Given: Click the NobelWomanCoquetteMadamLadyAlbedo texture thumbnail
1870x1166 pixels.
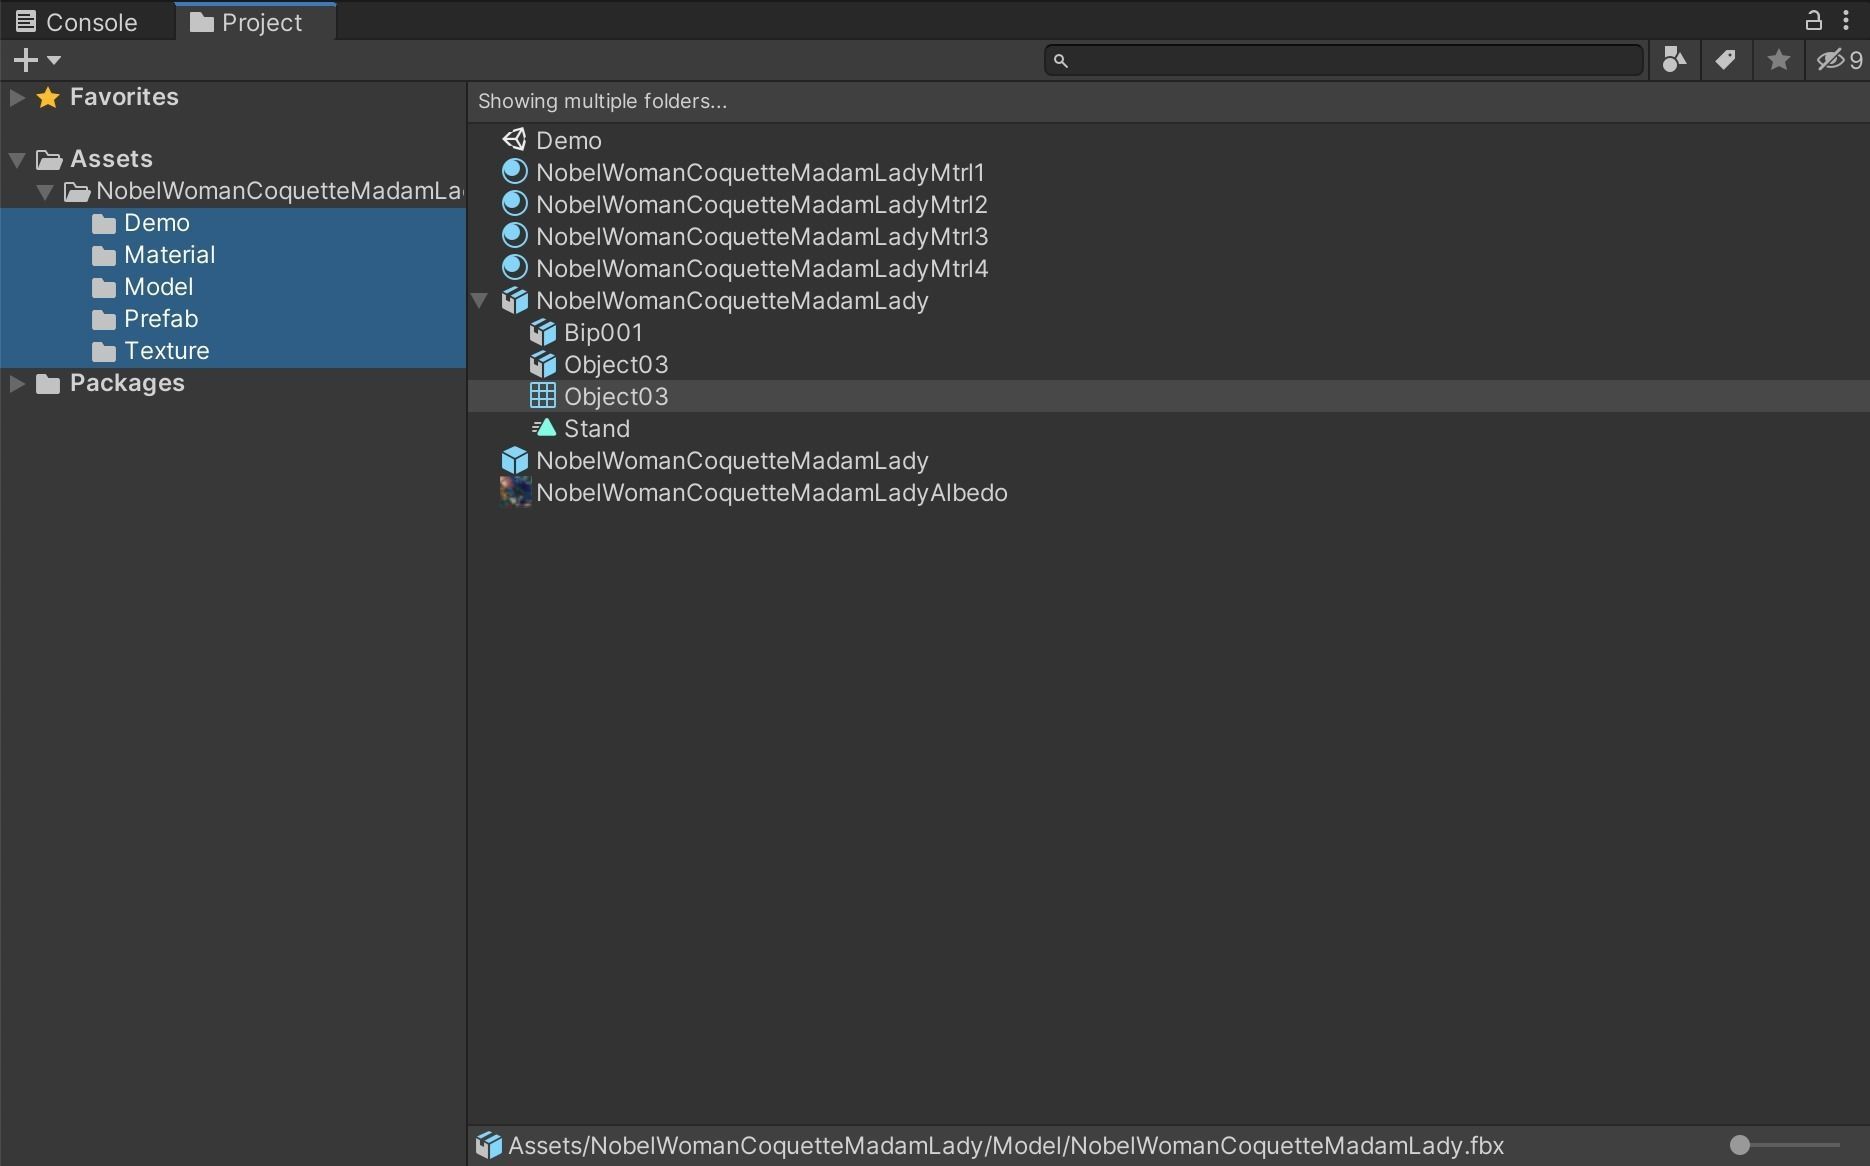Looking at the screenshot, I should [515, 492].
